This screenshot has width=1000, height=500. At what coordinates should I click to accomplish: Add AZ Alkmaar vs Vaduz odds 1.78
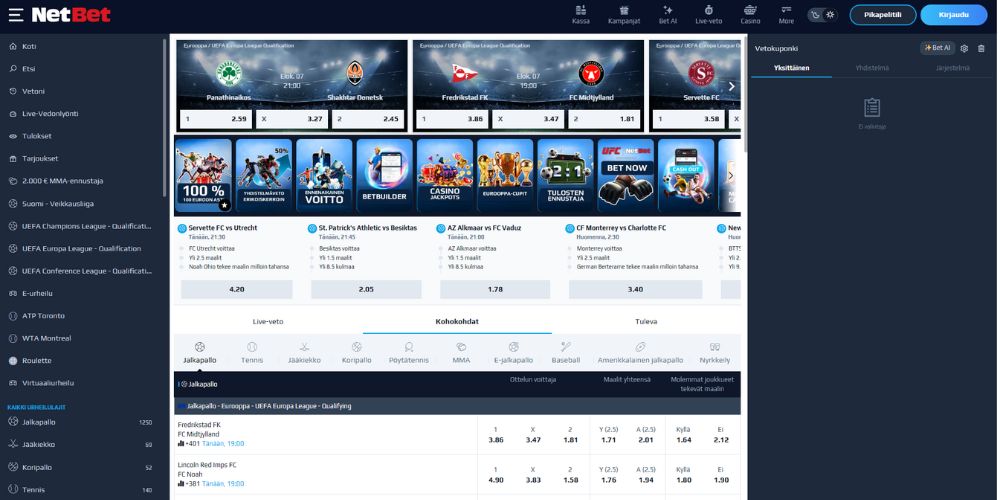495,289
